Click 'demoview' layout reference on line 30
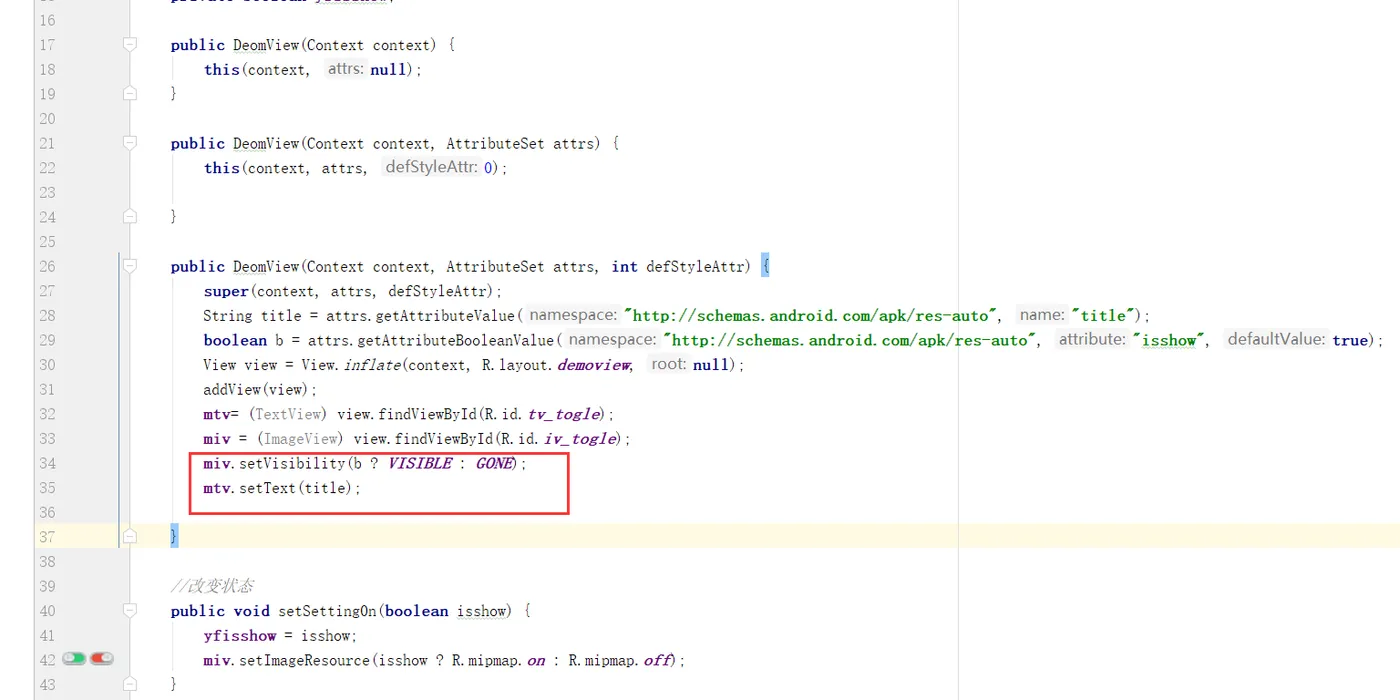1400x700 pixels. [x=594, y=365]
